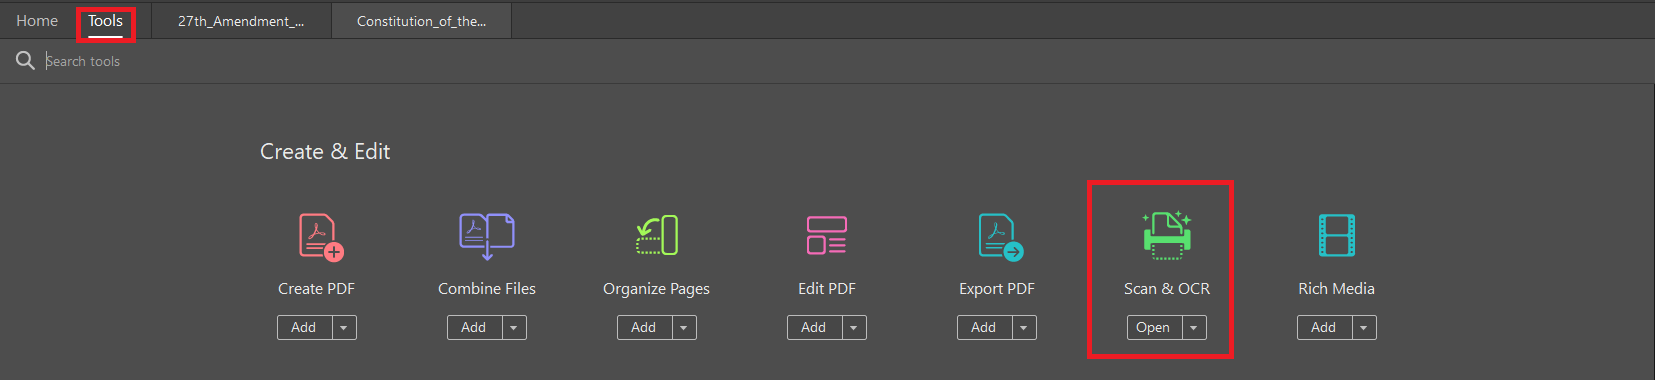Add the Export PDF tool
This screenshot has width=1655, height=380.
(x=984, y=327)
